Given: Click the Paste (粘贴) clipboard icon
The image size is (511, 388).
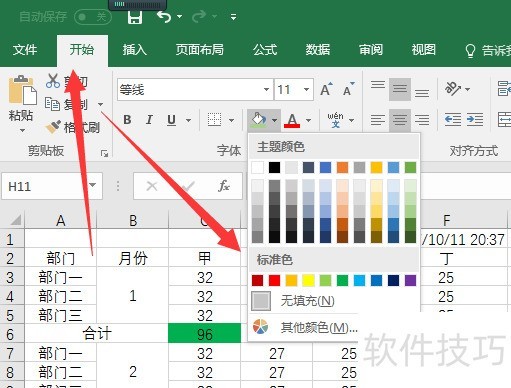Looking at the screenshot, I should point(22,90).
